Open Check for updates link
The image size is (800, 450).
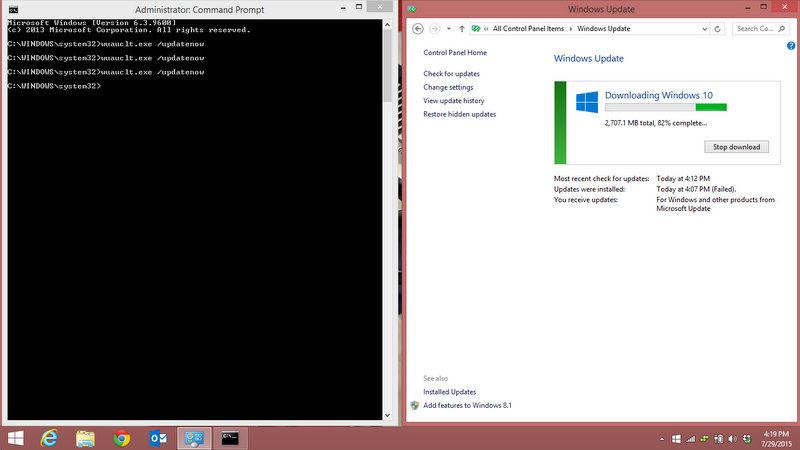pos(451,73)
